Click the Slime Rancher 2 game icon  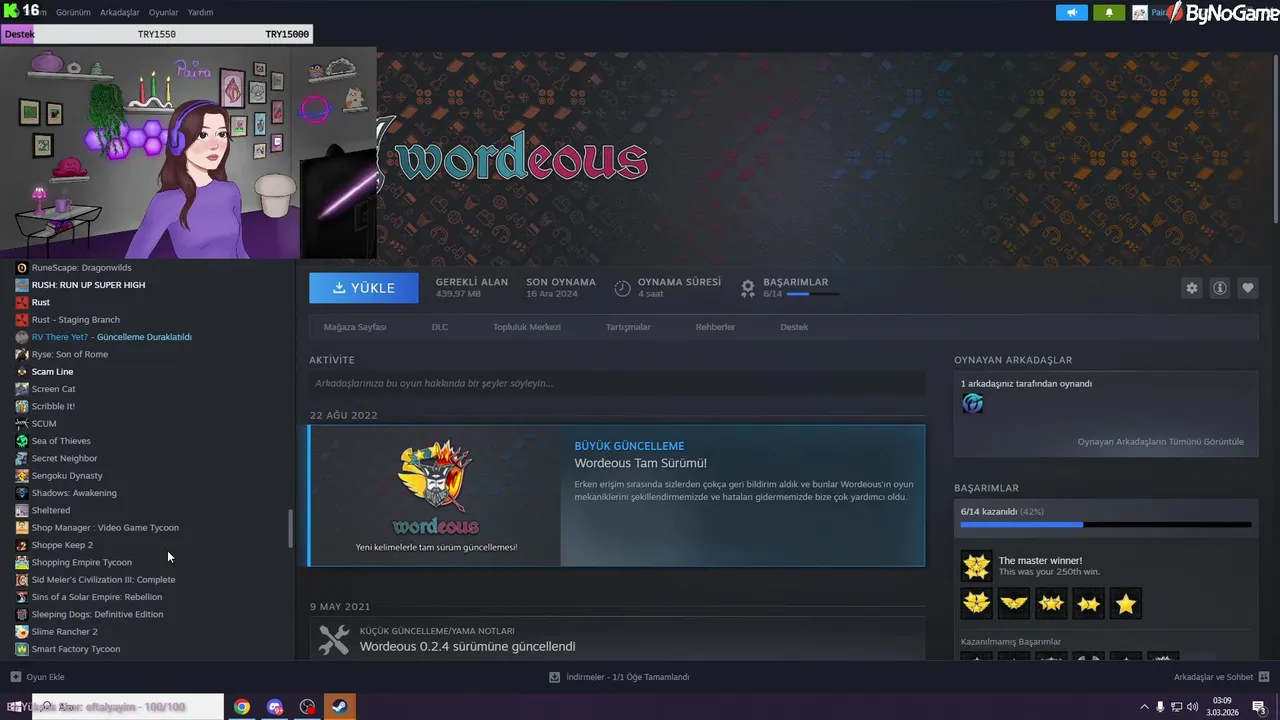pyautogui.click(x=22, y=632)
